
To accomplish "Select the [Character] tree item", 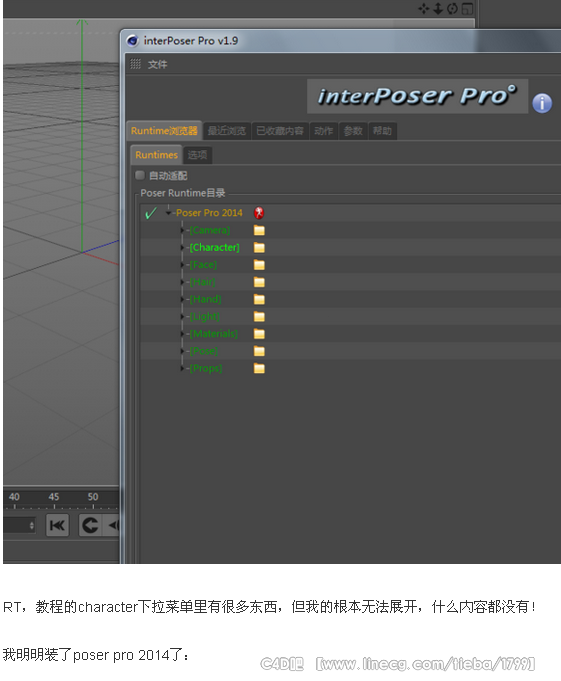I will [214, 248].
